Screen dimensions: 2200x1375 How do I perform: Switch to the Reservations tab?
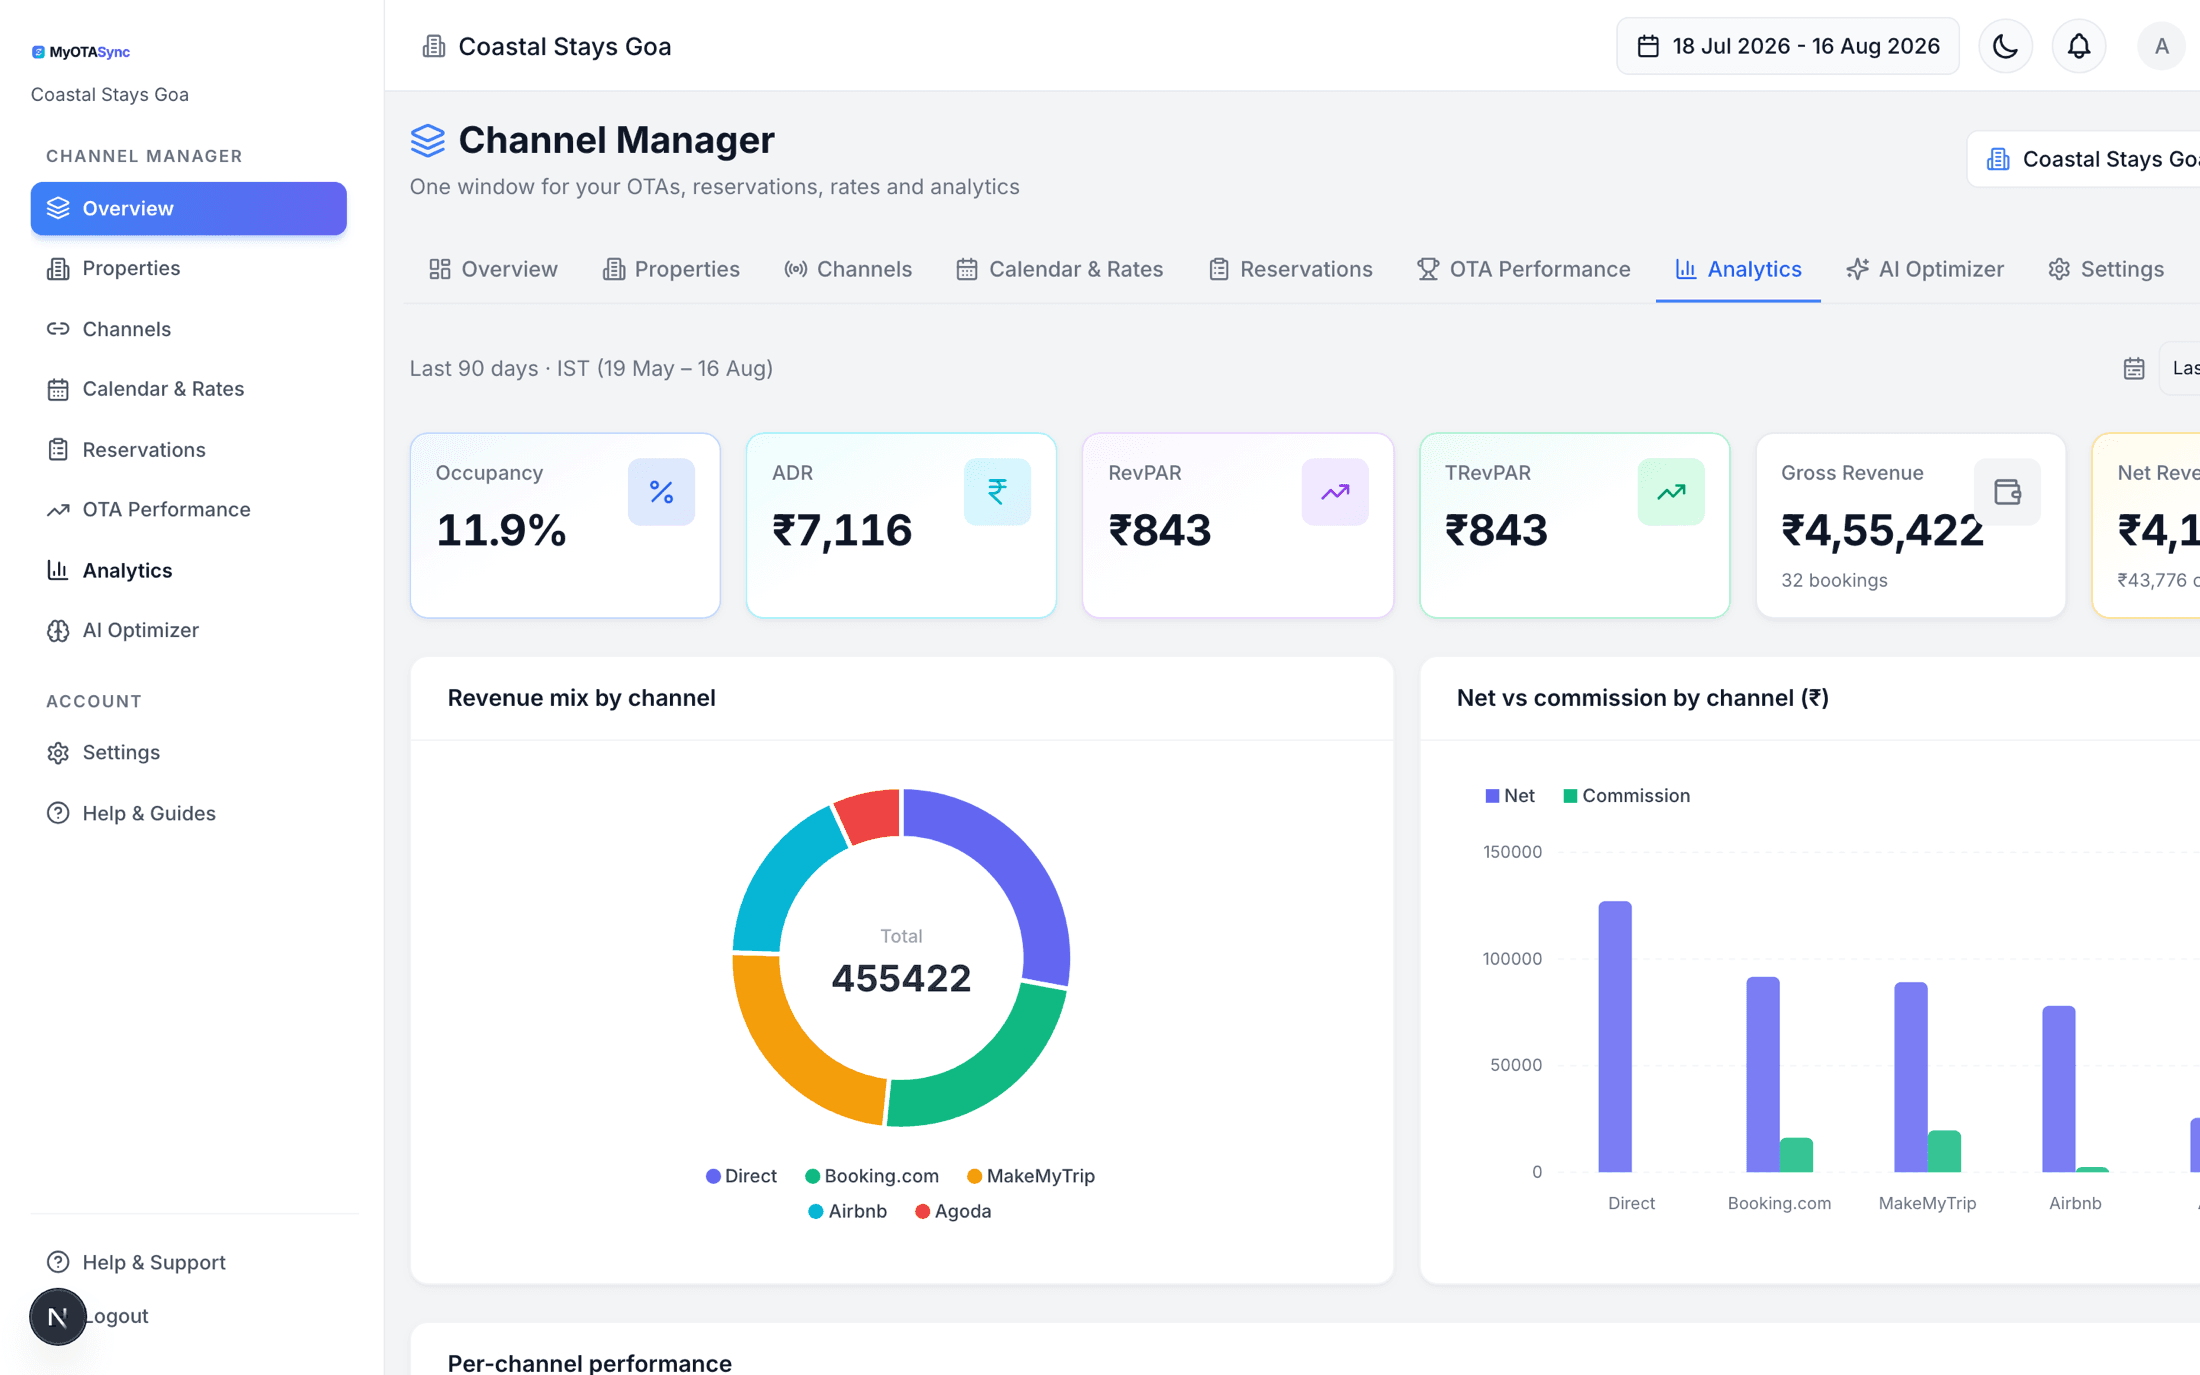1290,269
